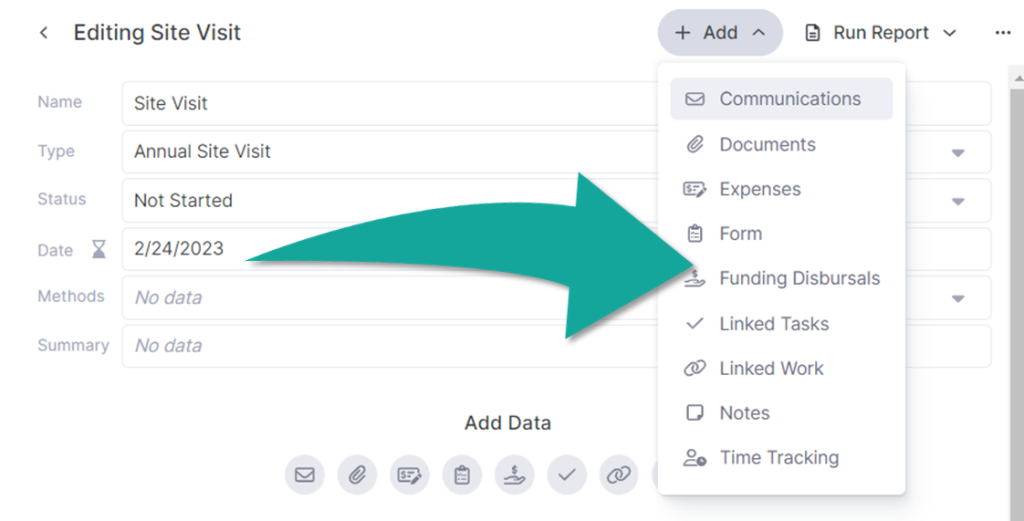This screenshot has height=521, width=1024.
Task: Choose Linked Work from the menu
Action: pyautogui.click(x=771, y=368)
